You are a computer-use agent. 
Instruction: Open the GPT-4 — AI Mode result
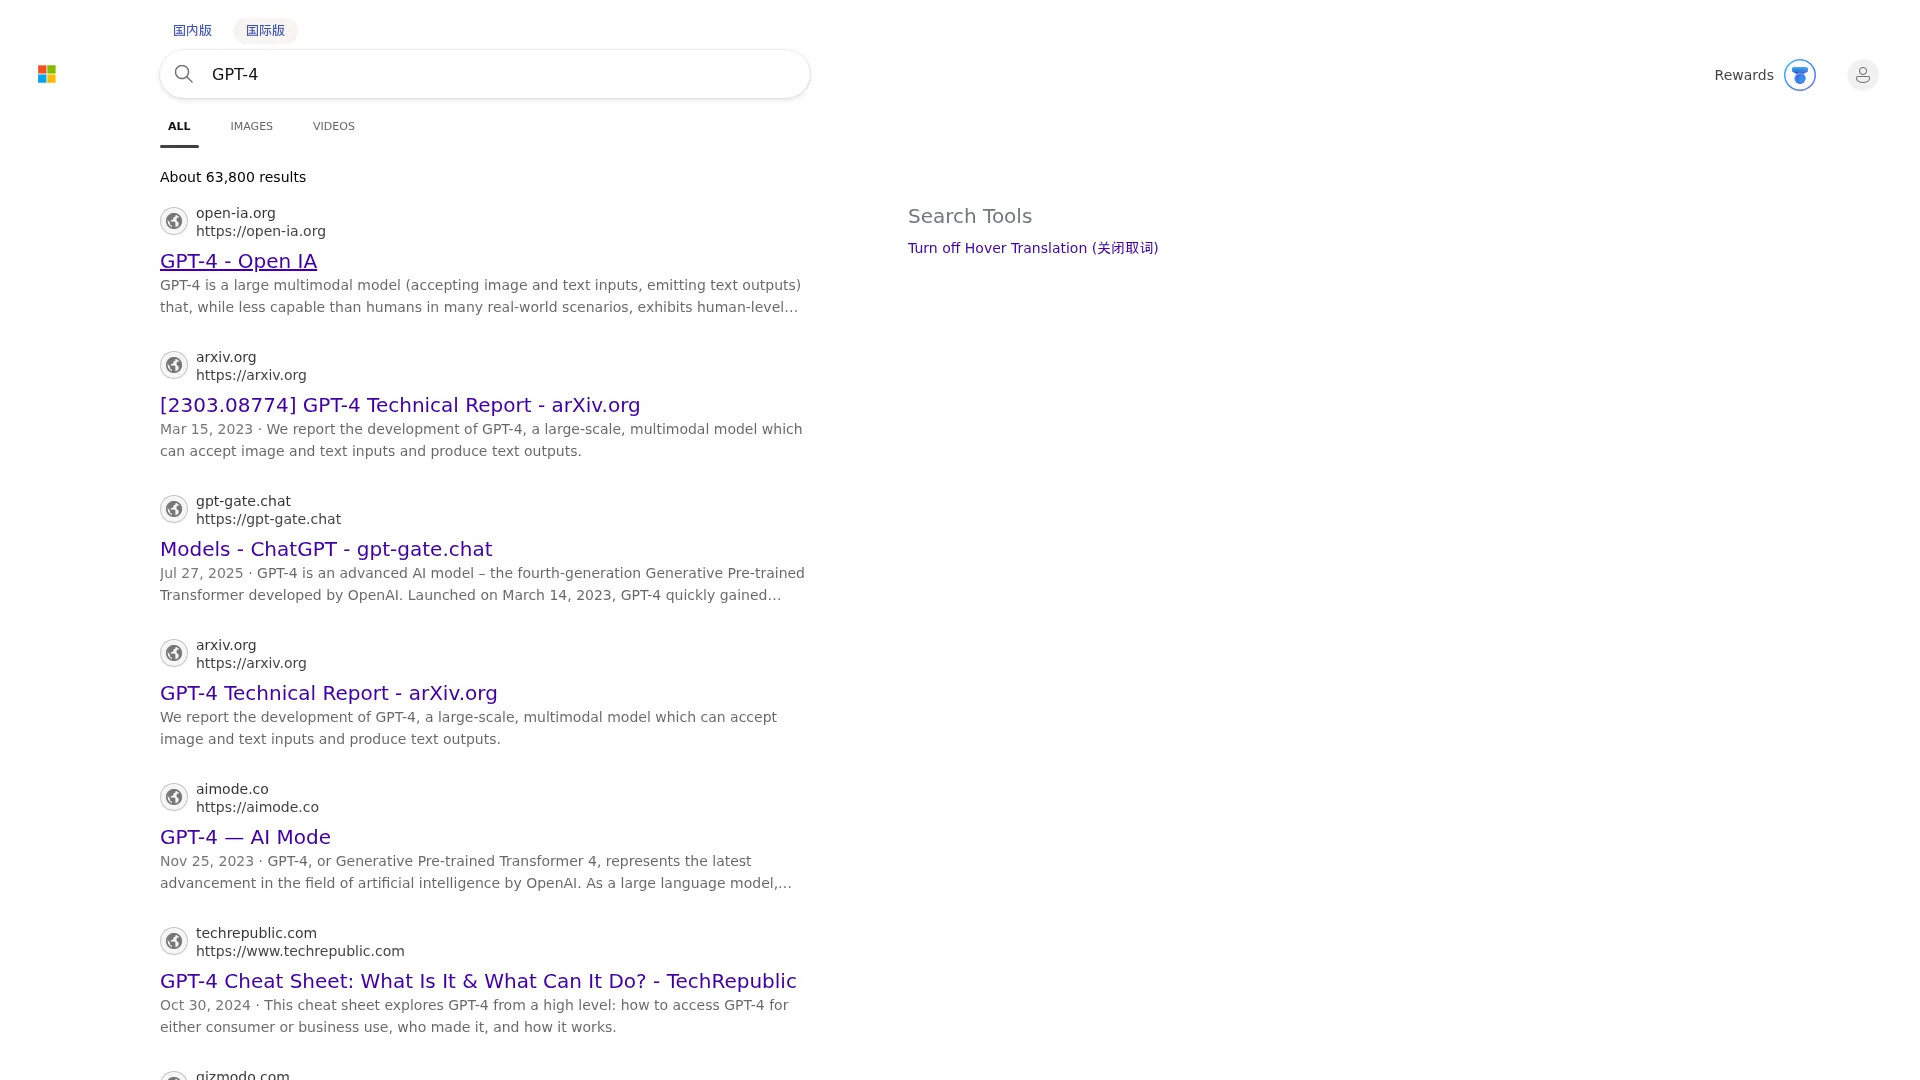click(245, 837)
